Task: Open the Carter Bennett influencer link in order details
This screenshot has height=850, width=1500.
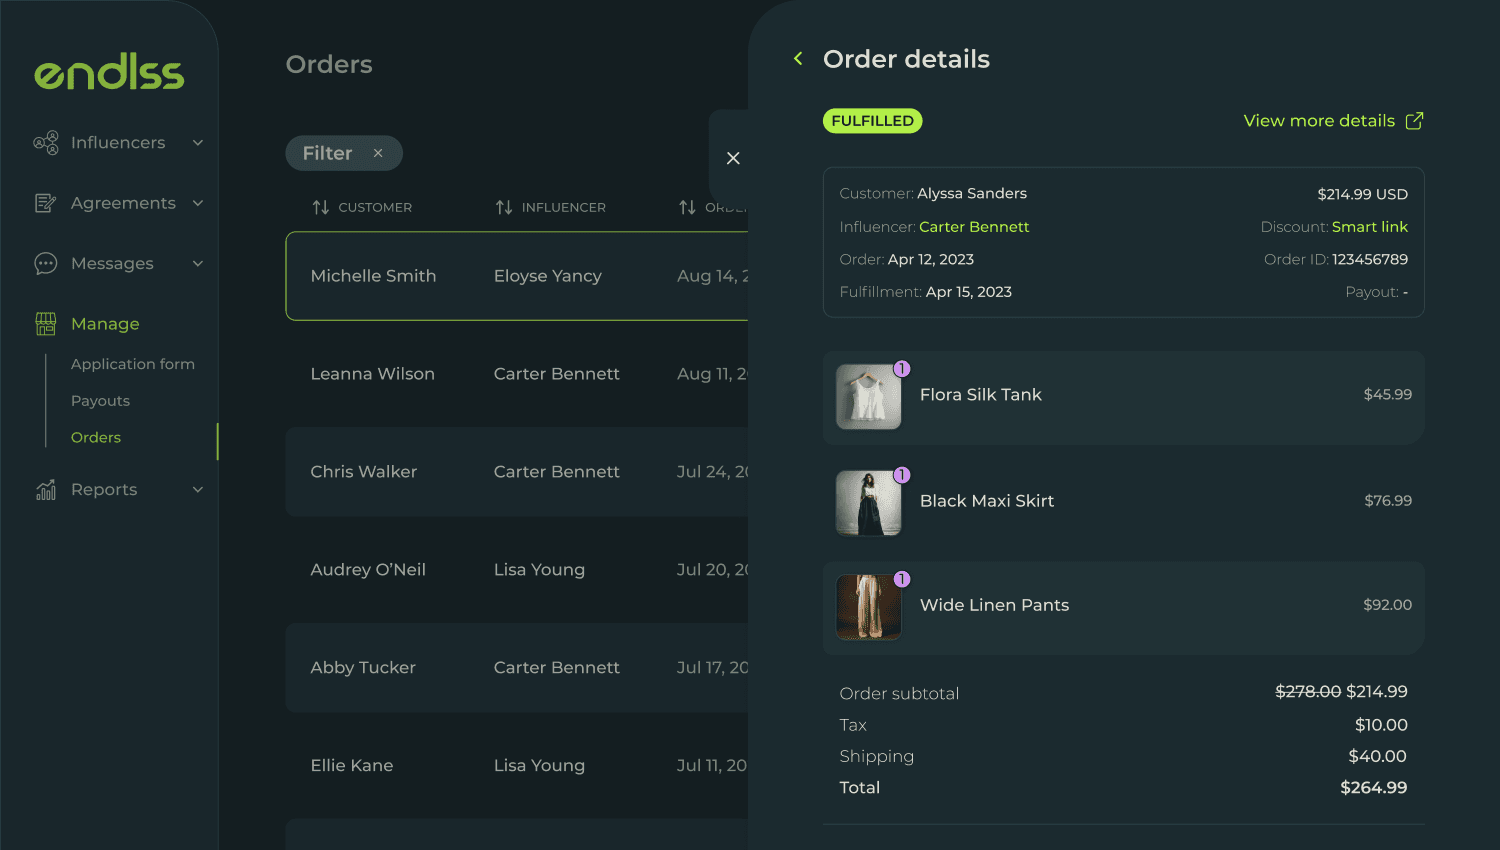Action: click(974, 227)
